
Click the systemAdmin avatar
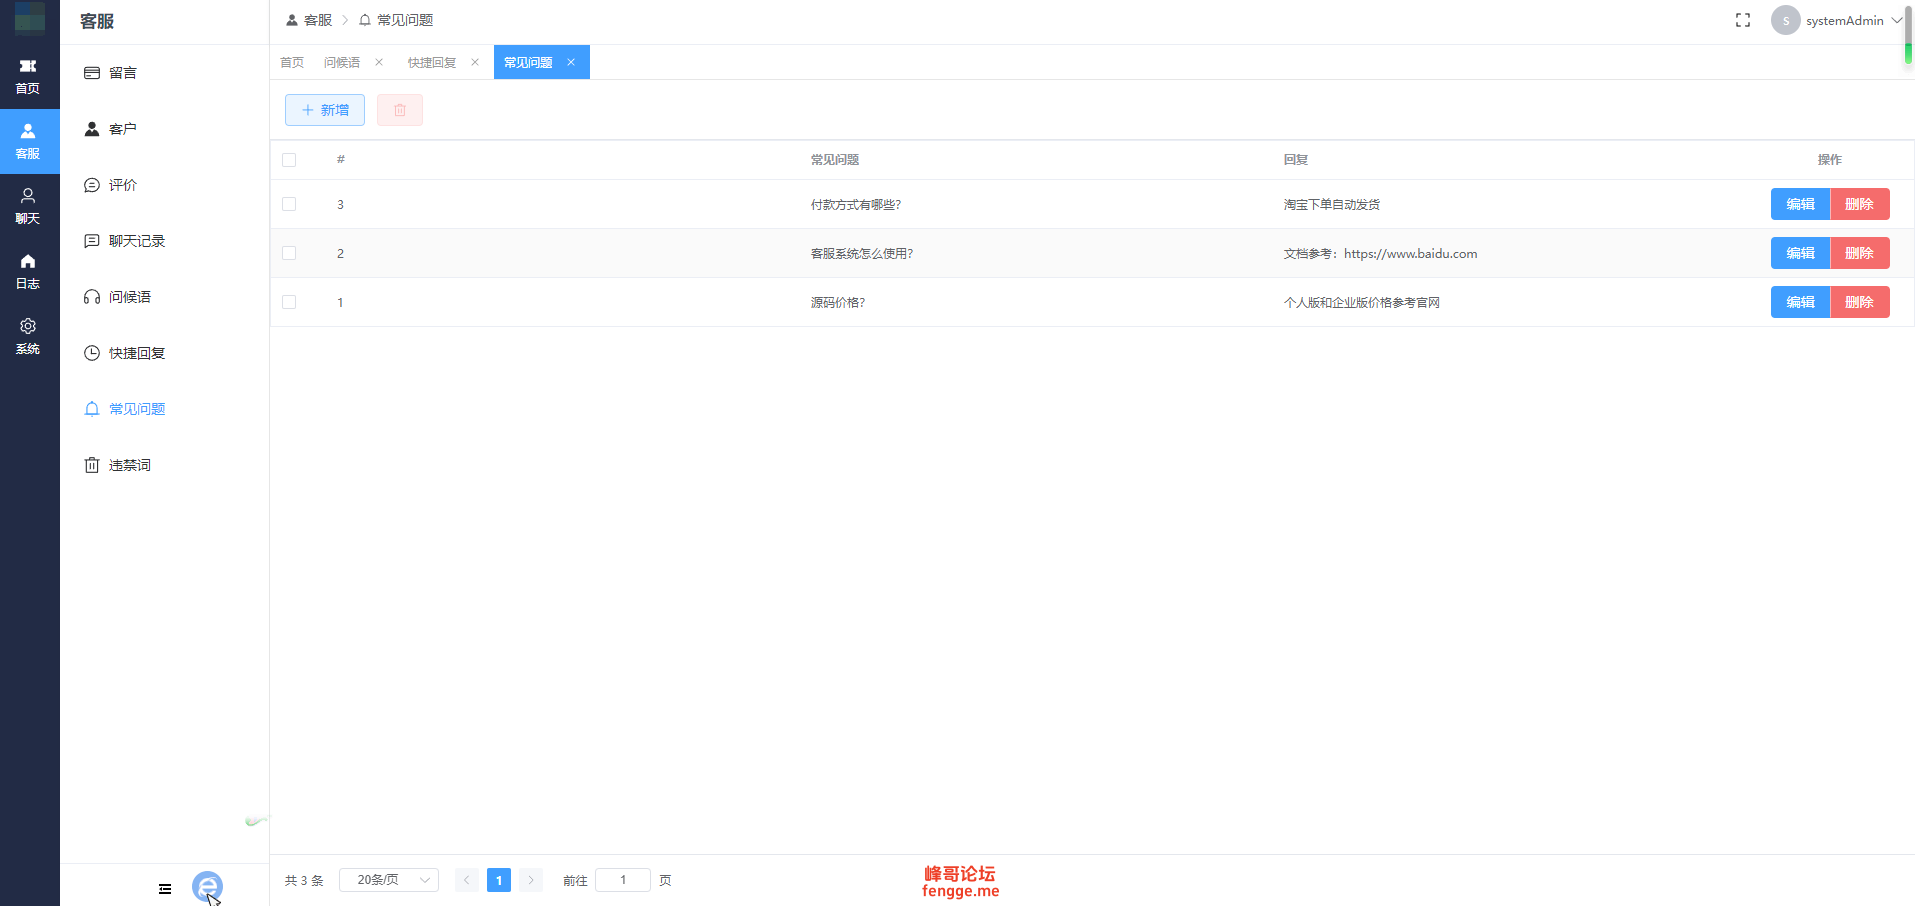click(x=1786, y=20)
